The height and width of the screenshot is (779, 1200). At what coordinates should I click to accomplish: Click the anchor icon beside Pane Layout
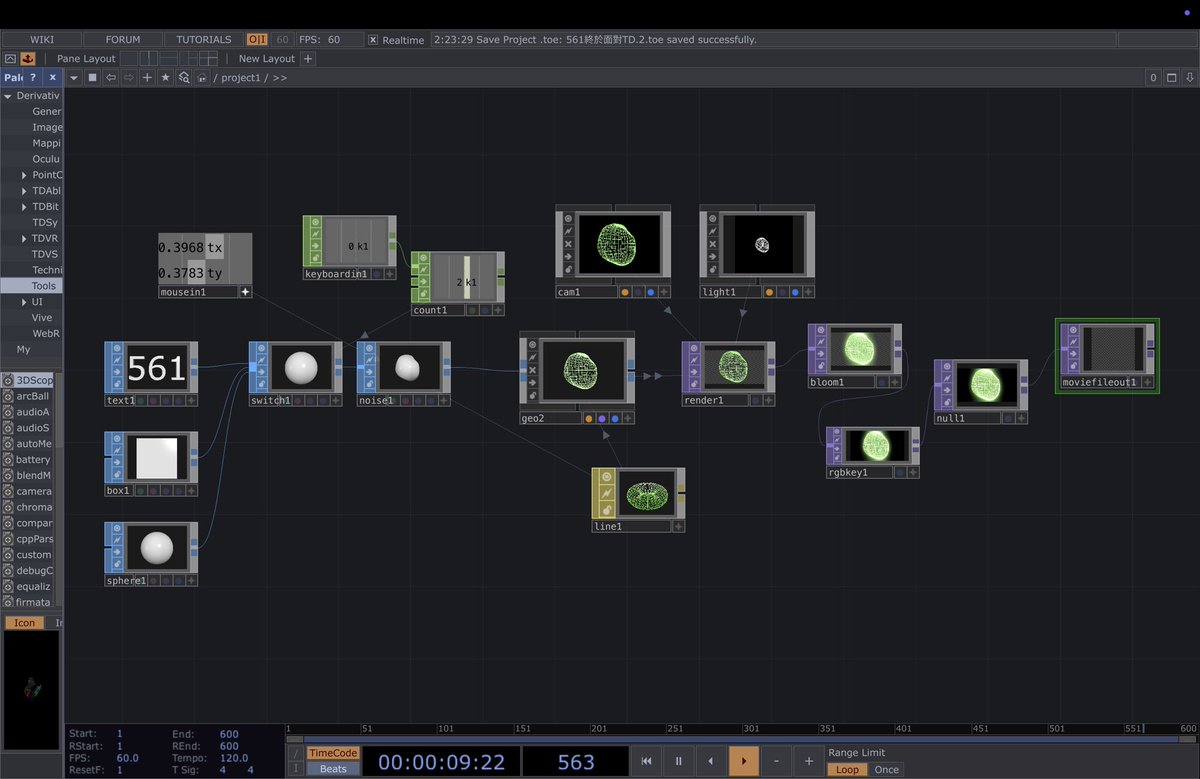coord(28,58)
